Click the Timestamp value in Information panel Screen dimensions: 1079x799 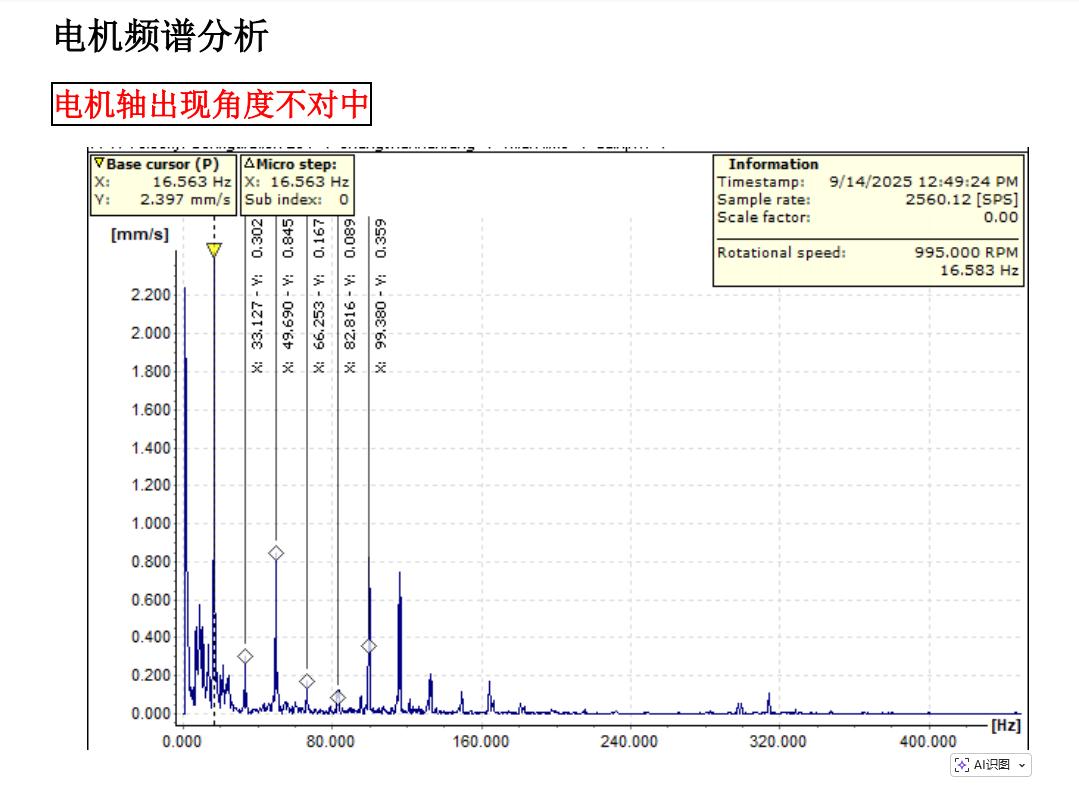pyautogui.click(x=923, y=182)
